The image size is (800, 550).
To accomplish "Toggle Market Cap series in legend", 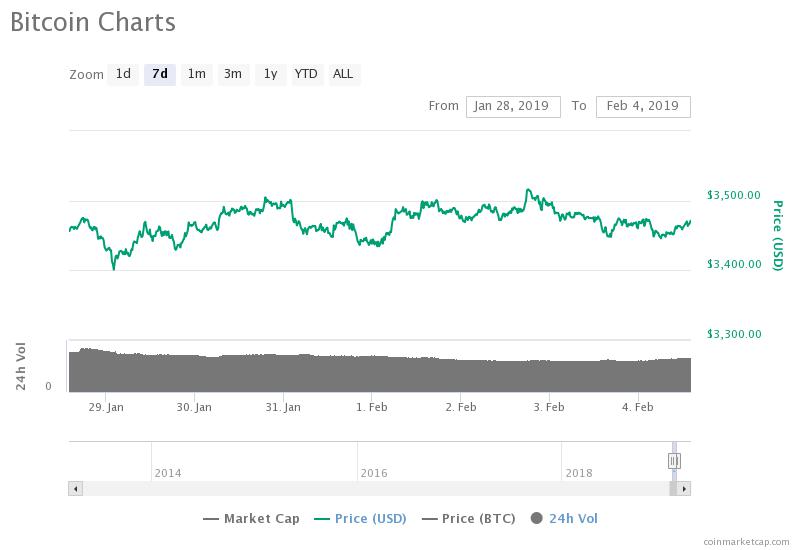I will (x=251, y=519).
